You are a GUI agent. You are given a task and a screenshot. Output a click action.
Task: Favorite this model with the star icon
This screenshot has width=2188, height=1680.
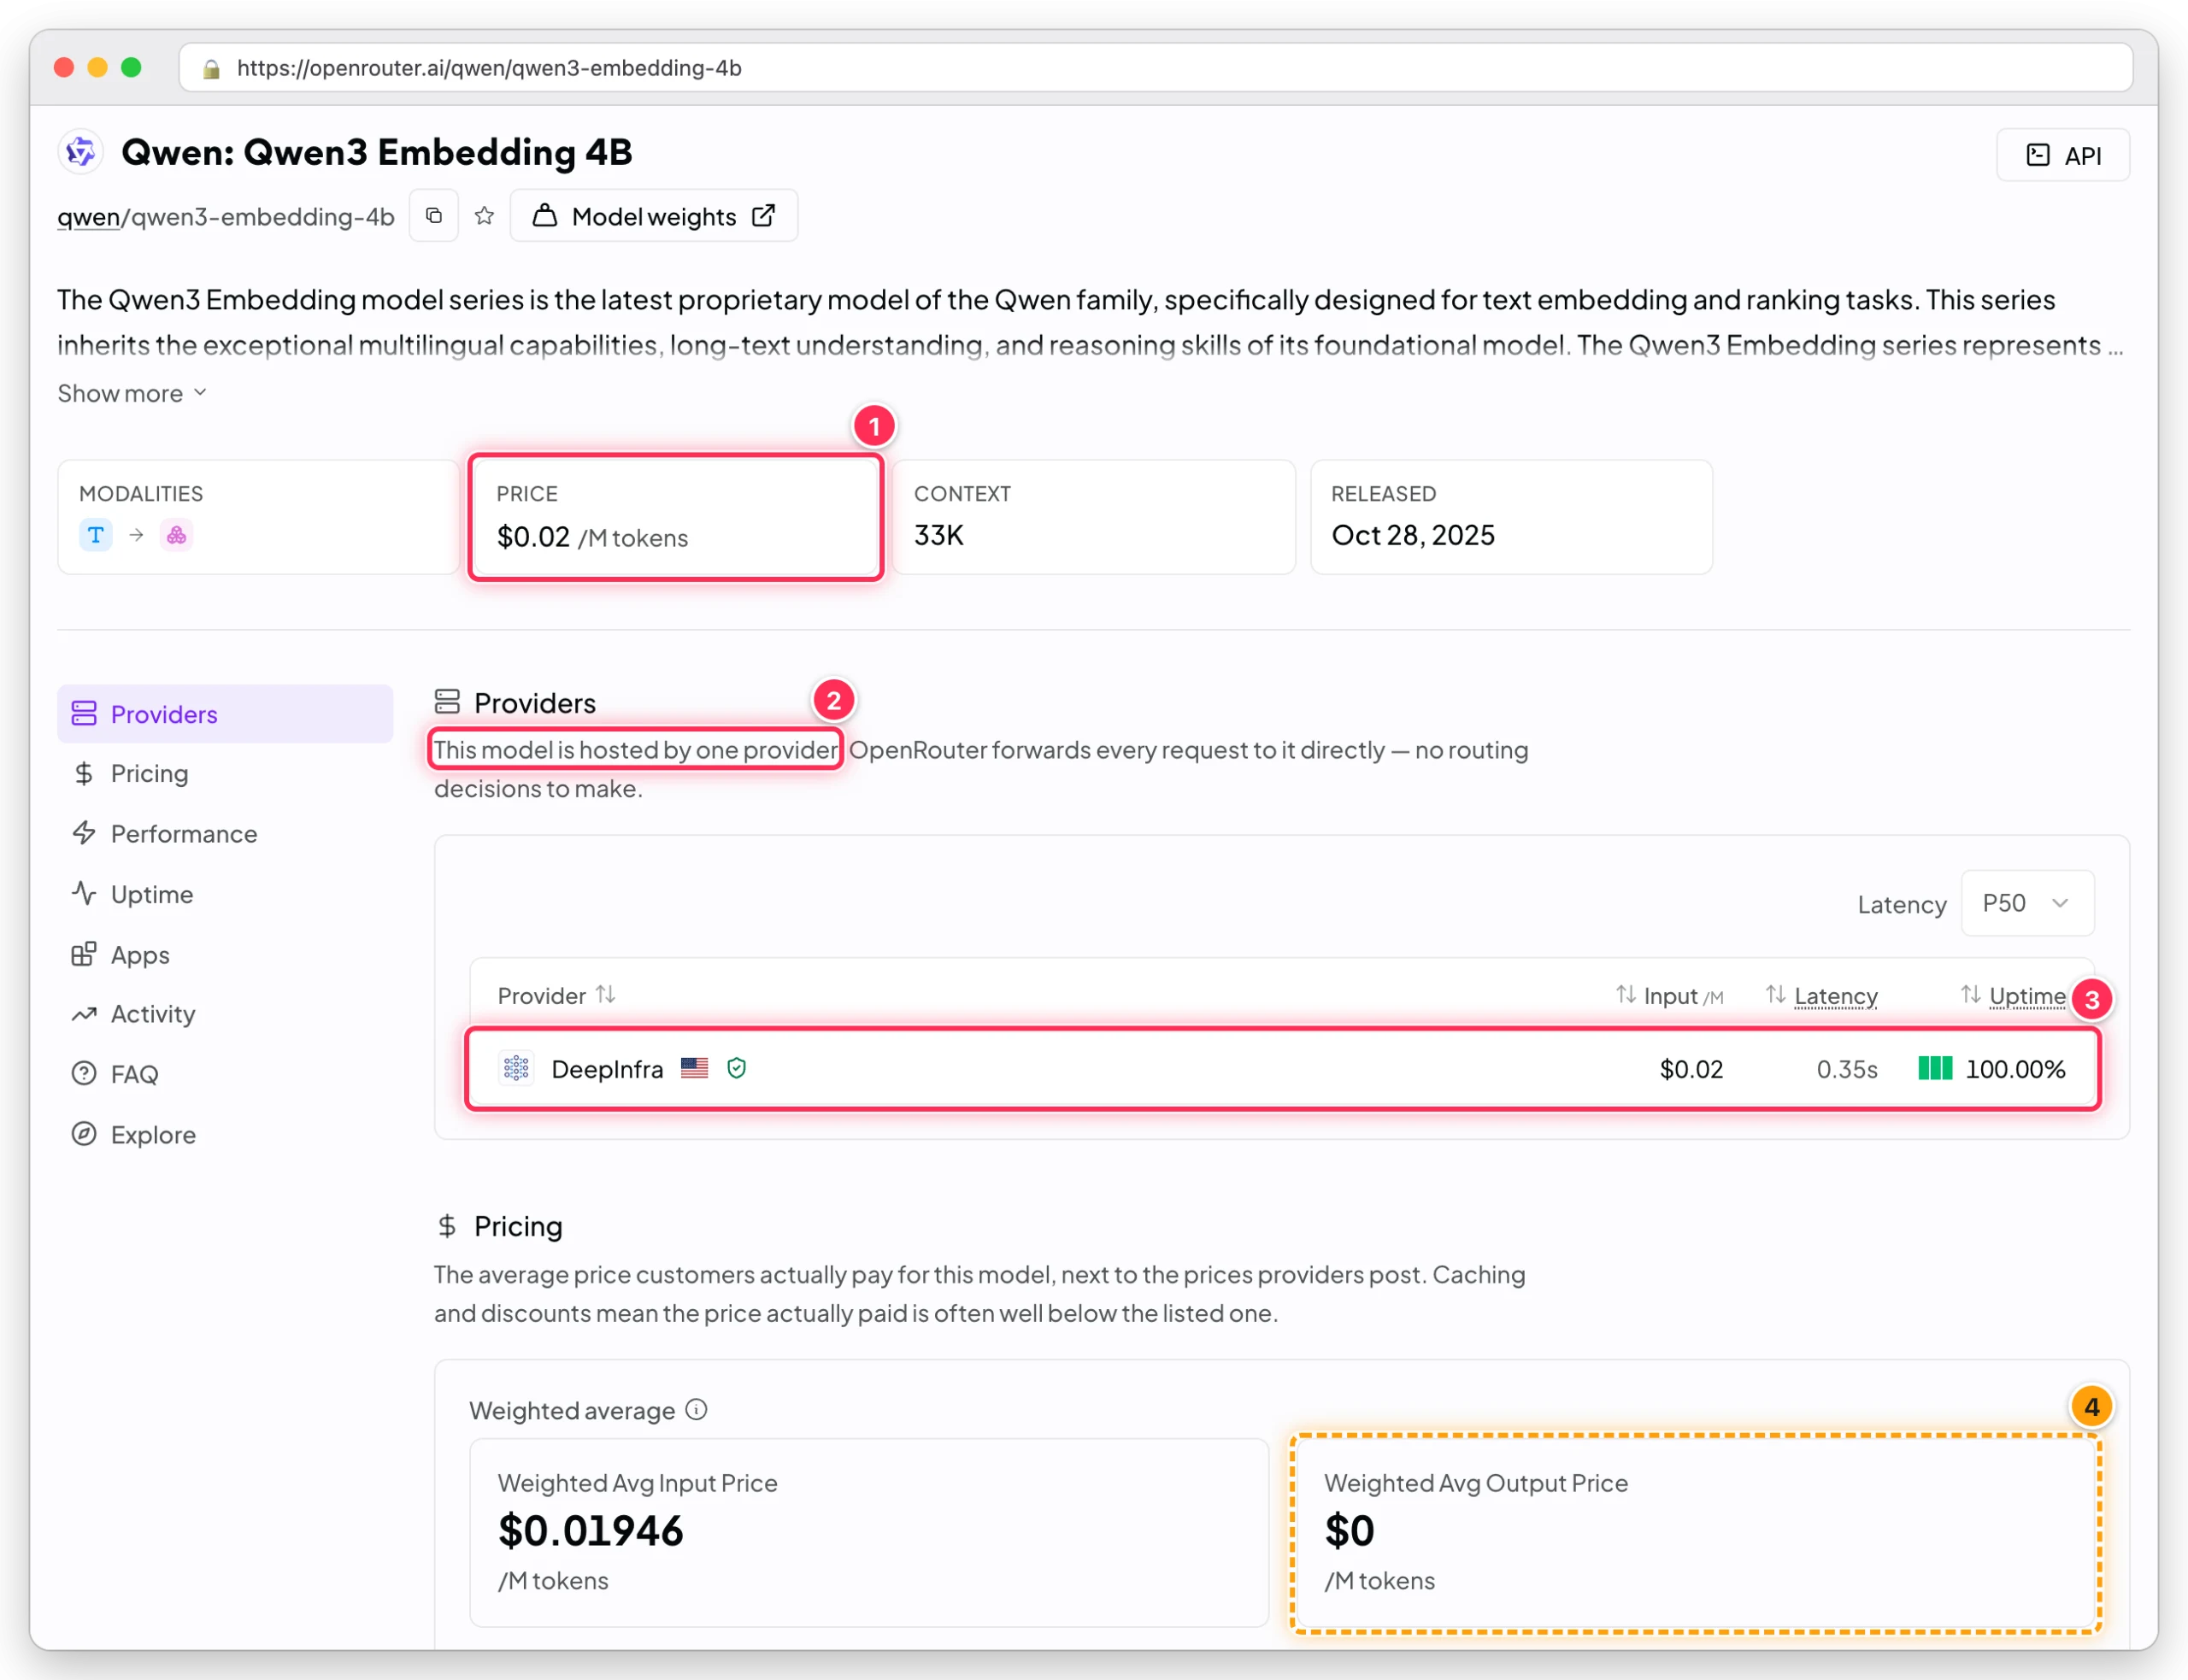[x=484, y=216]
